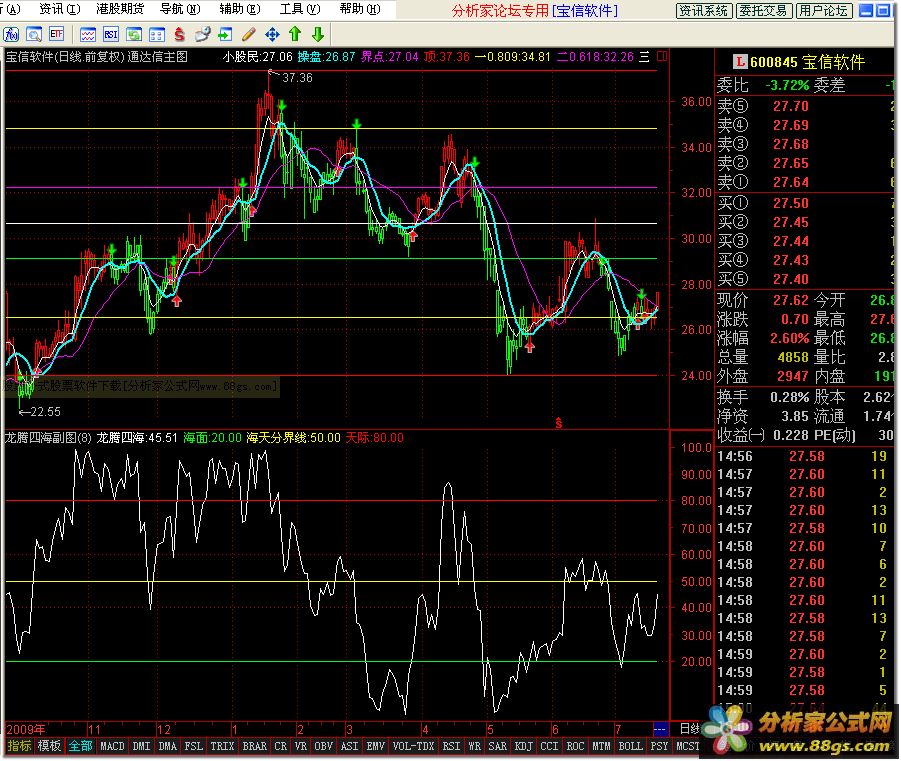Viewport: 901px width, 761px height.
Task: Open the formula f(x) toolbar icon
Action: point(11,34)
